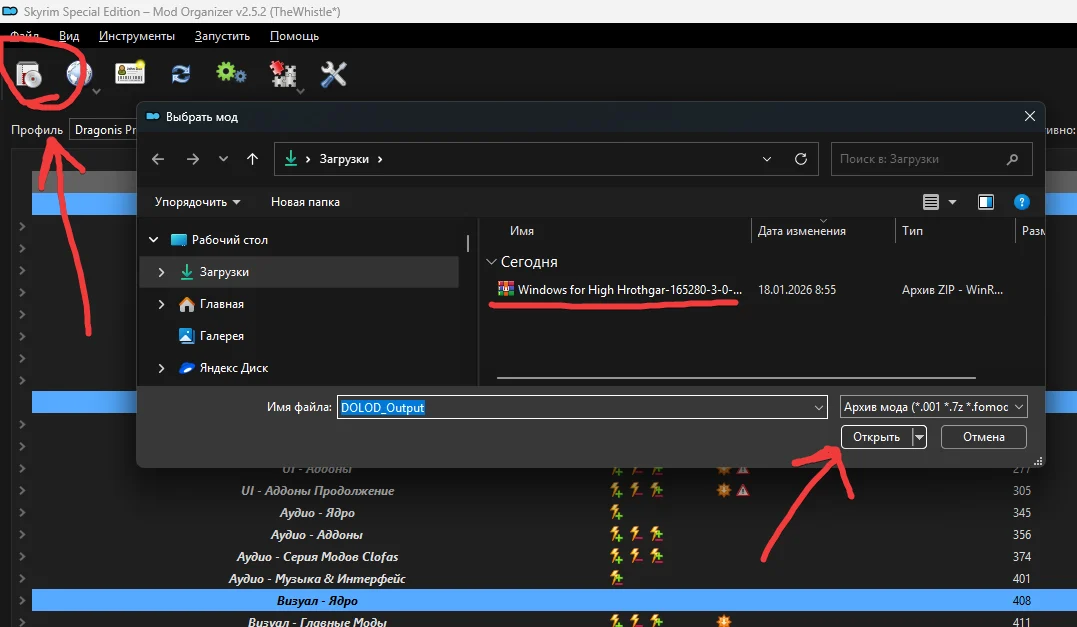Sort by the Имя column header
The image size is (1077, 627).
[x=522, y=231]
